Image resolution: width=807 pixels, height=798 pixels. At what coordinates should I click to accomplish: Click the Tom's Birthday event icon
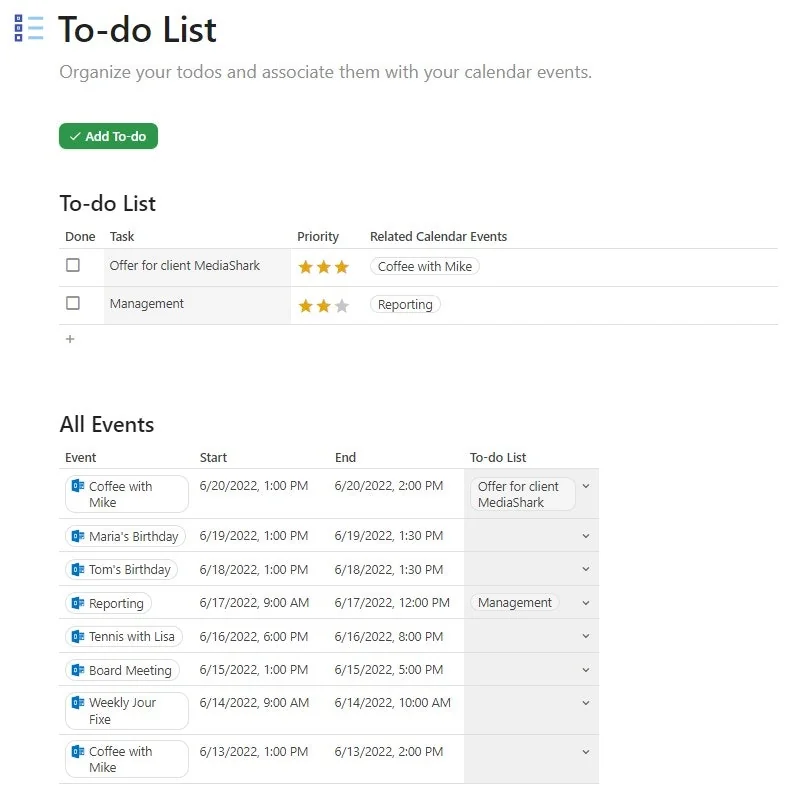coord(80,570)
